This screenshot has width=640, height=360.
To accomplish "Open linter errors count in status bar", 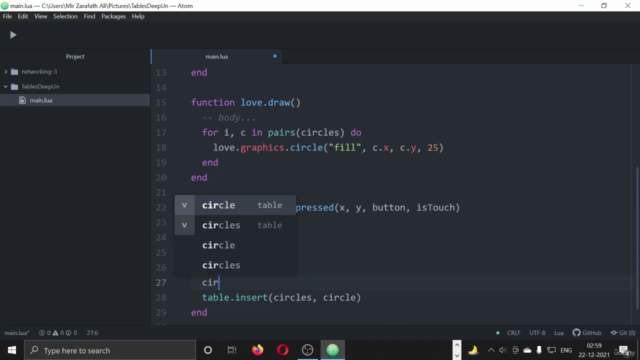I will [x=44, y=333].
